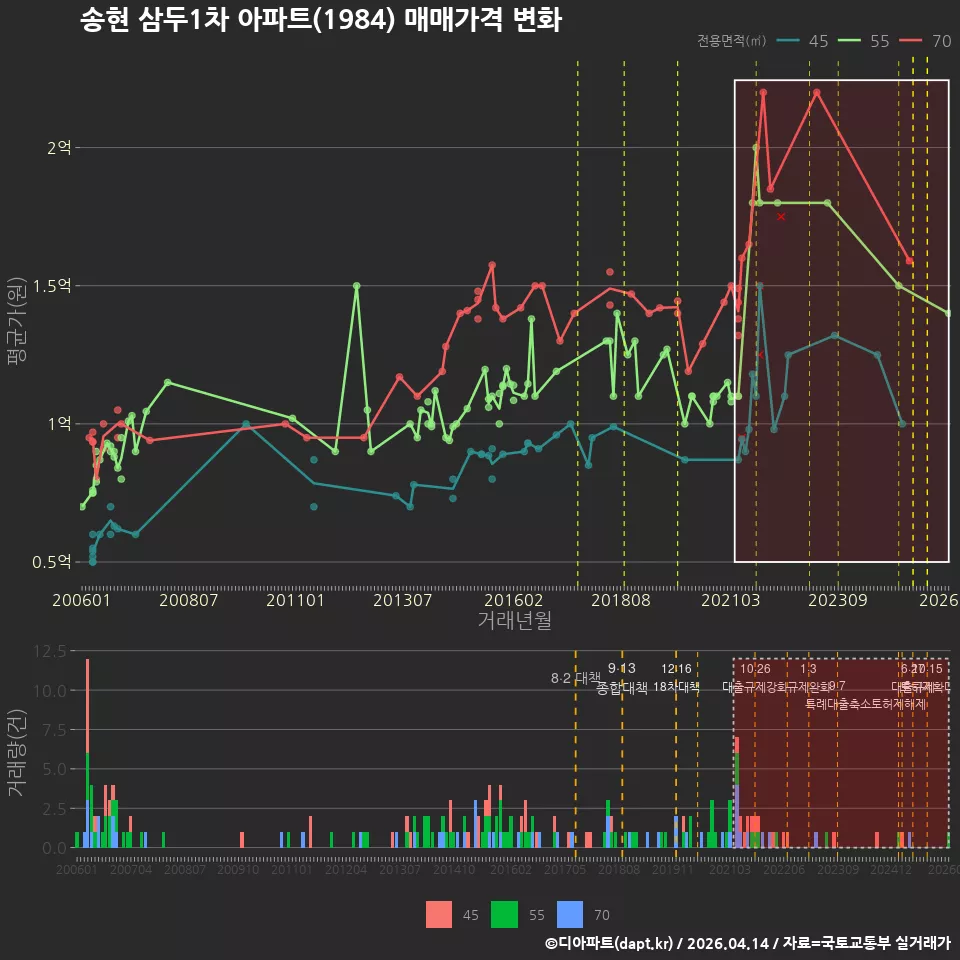Click the teal 45 legend line marker
Viewport: 960px width, 960px height.
click(x=788, y=41)
